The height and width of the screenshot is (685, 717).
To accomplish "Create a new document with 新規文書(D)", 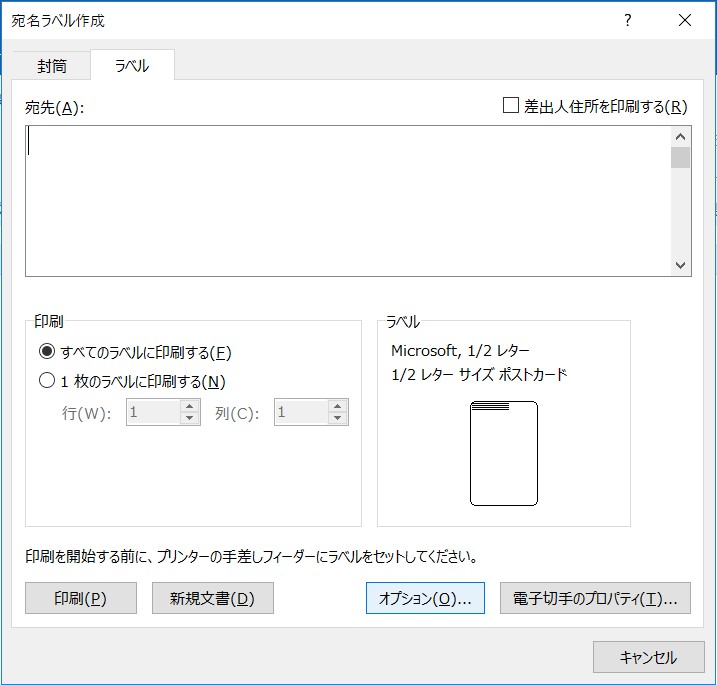I will tap(213, 598).
